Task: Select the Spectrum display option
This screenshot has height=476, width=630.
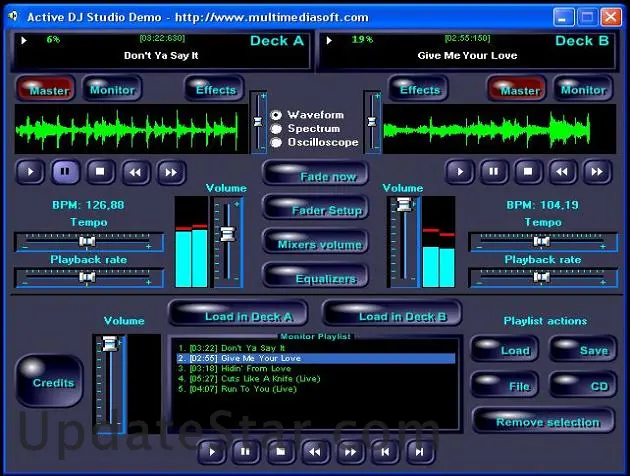Action: coord(277,129)
